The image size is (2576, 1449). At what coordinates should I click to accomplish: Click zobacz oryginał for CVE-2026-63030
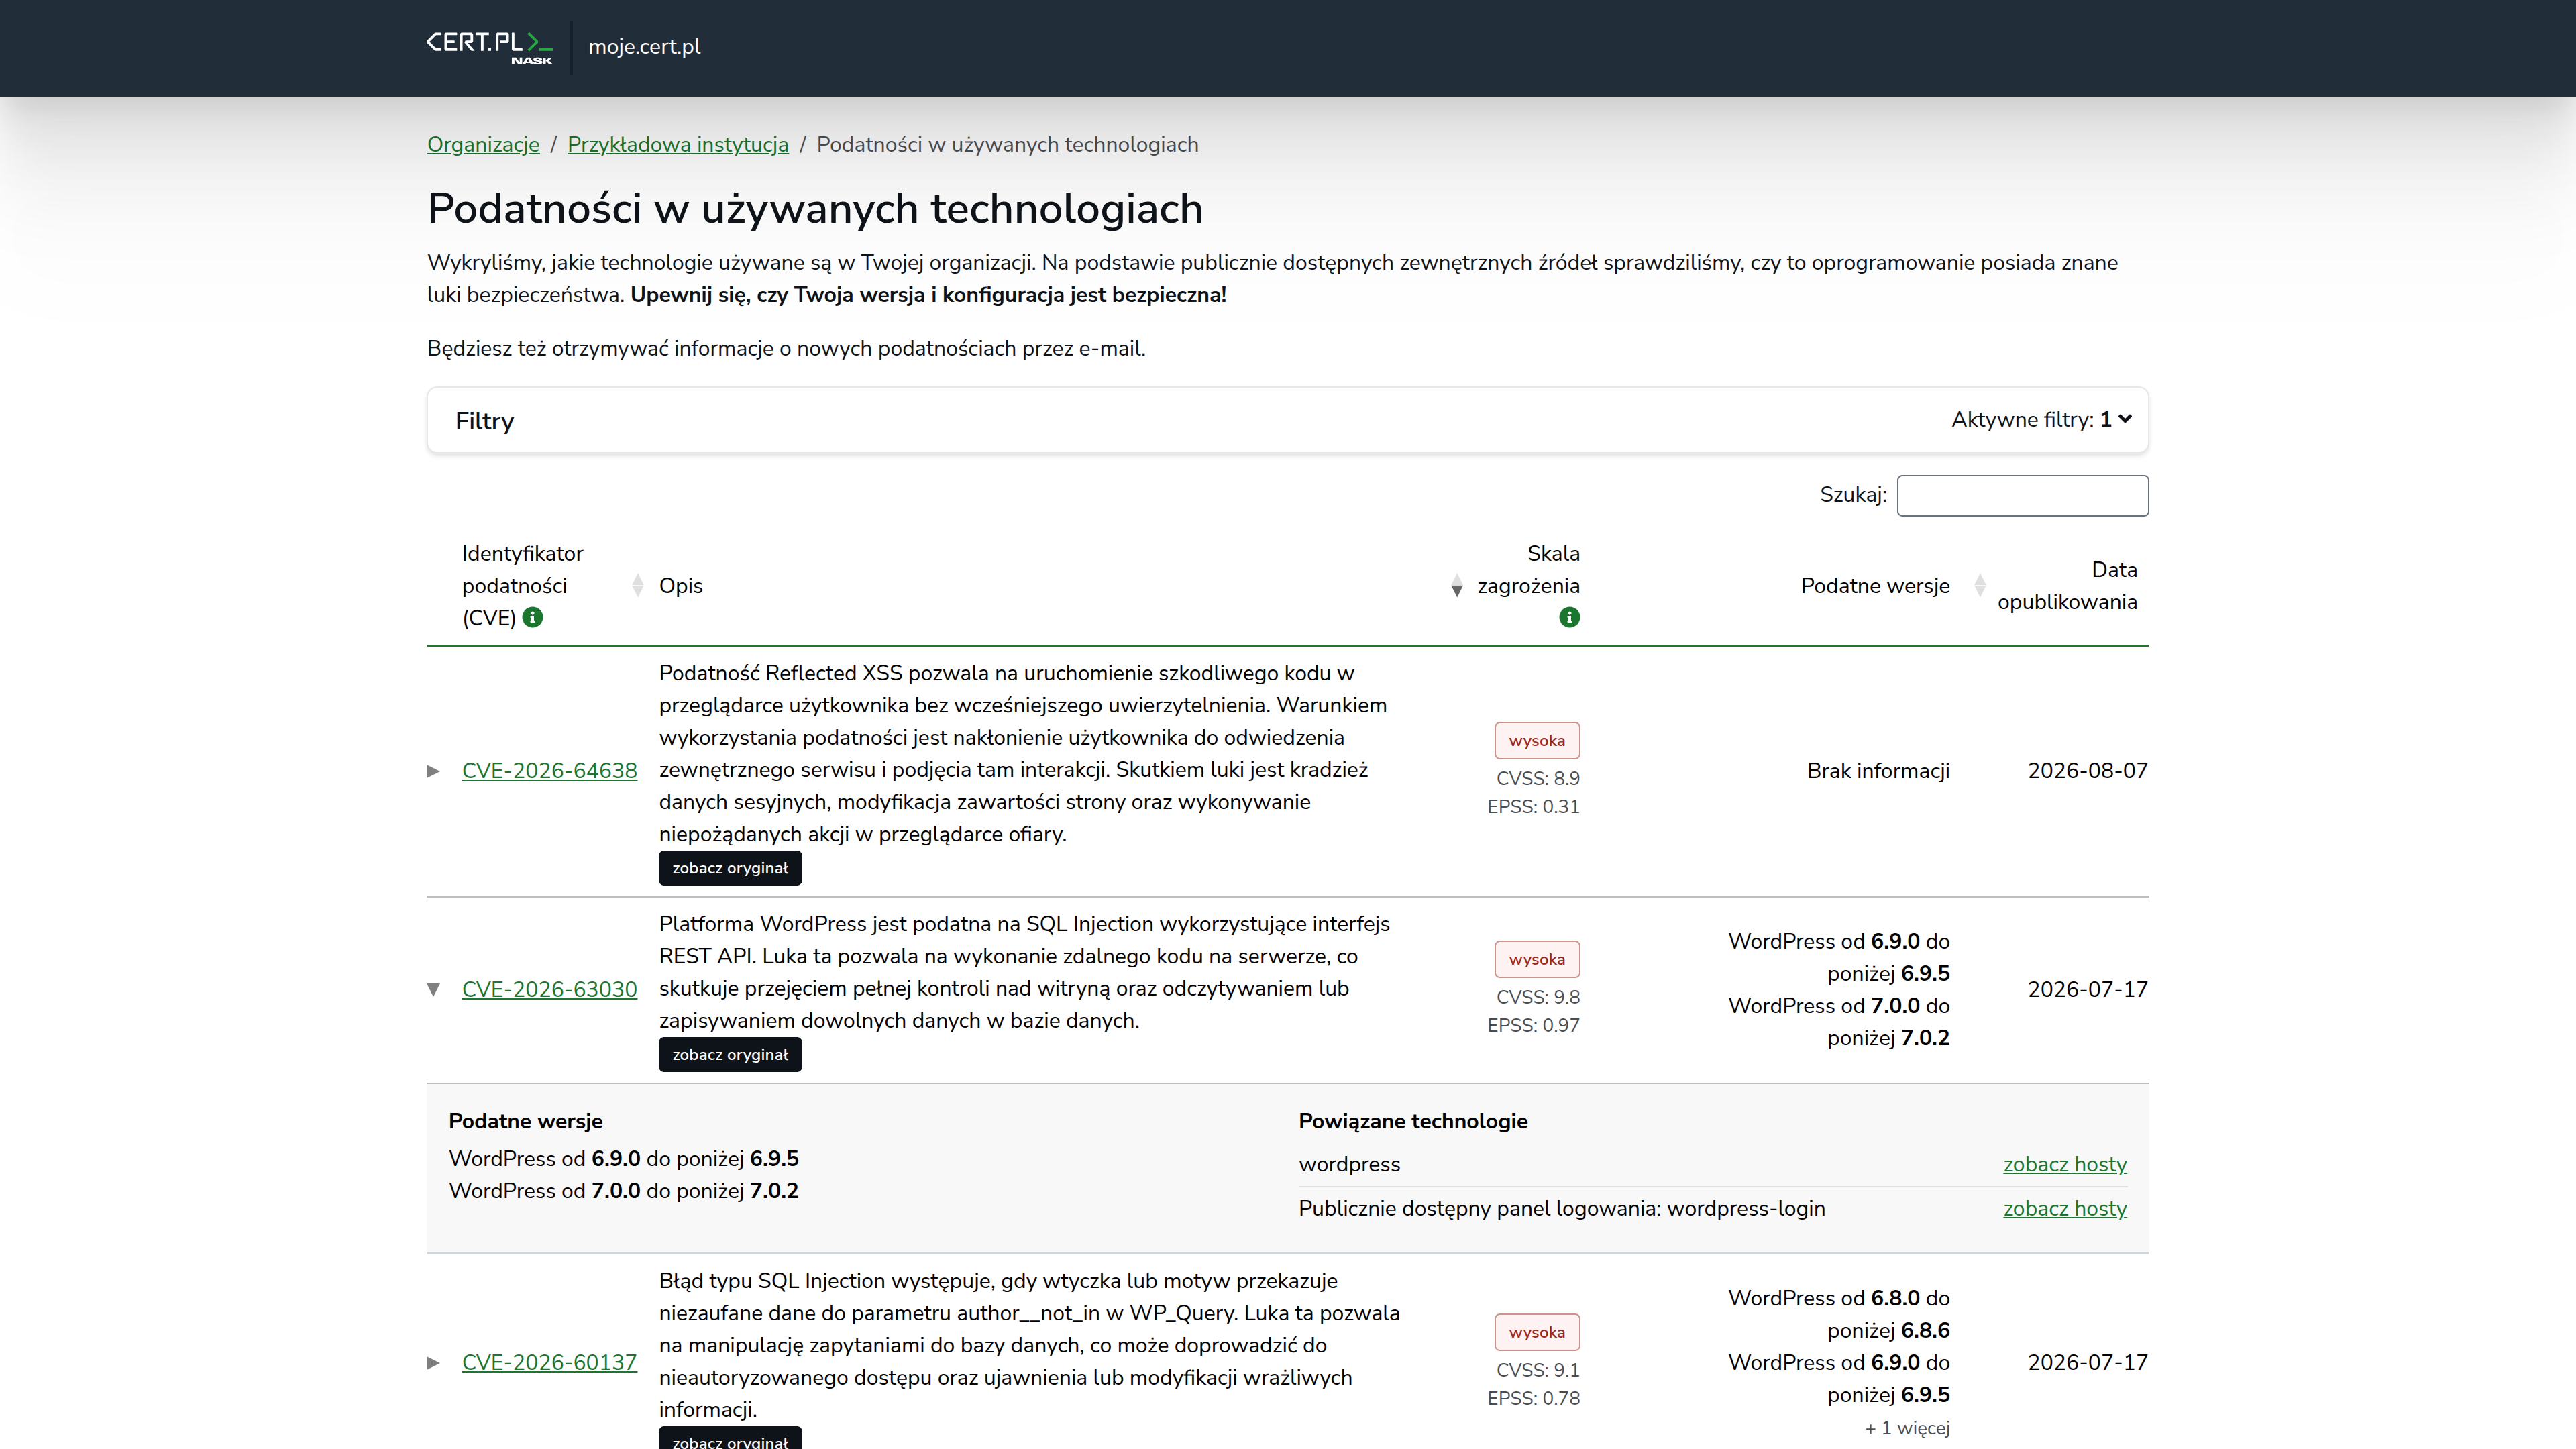pos(730,1054)
